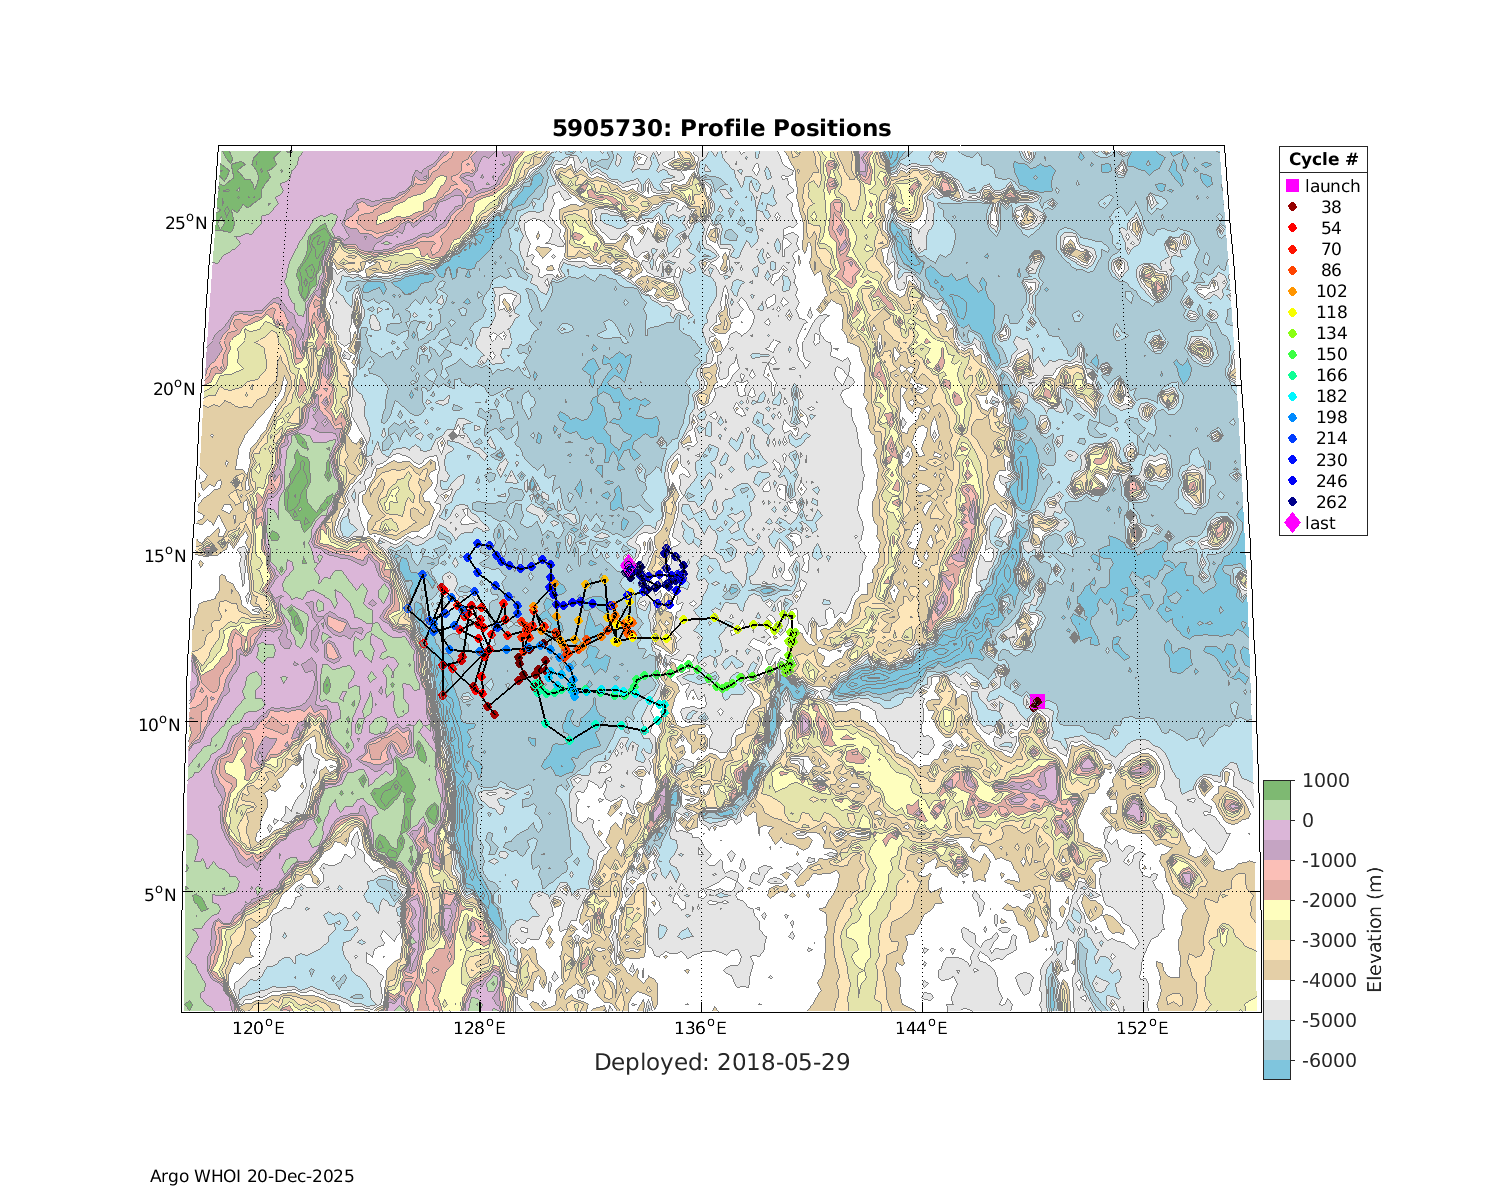Click the magenta last diamond in legend
The image size is (1500, 1200).
coord(1292,523)
